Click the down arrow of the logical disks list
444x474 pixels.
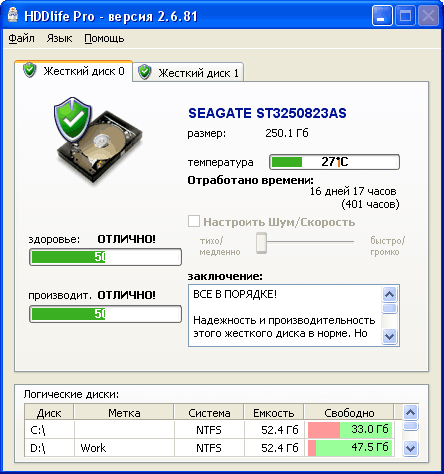tap(410, 448)
